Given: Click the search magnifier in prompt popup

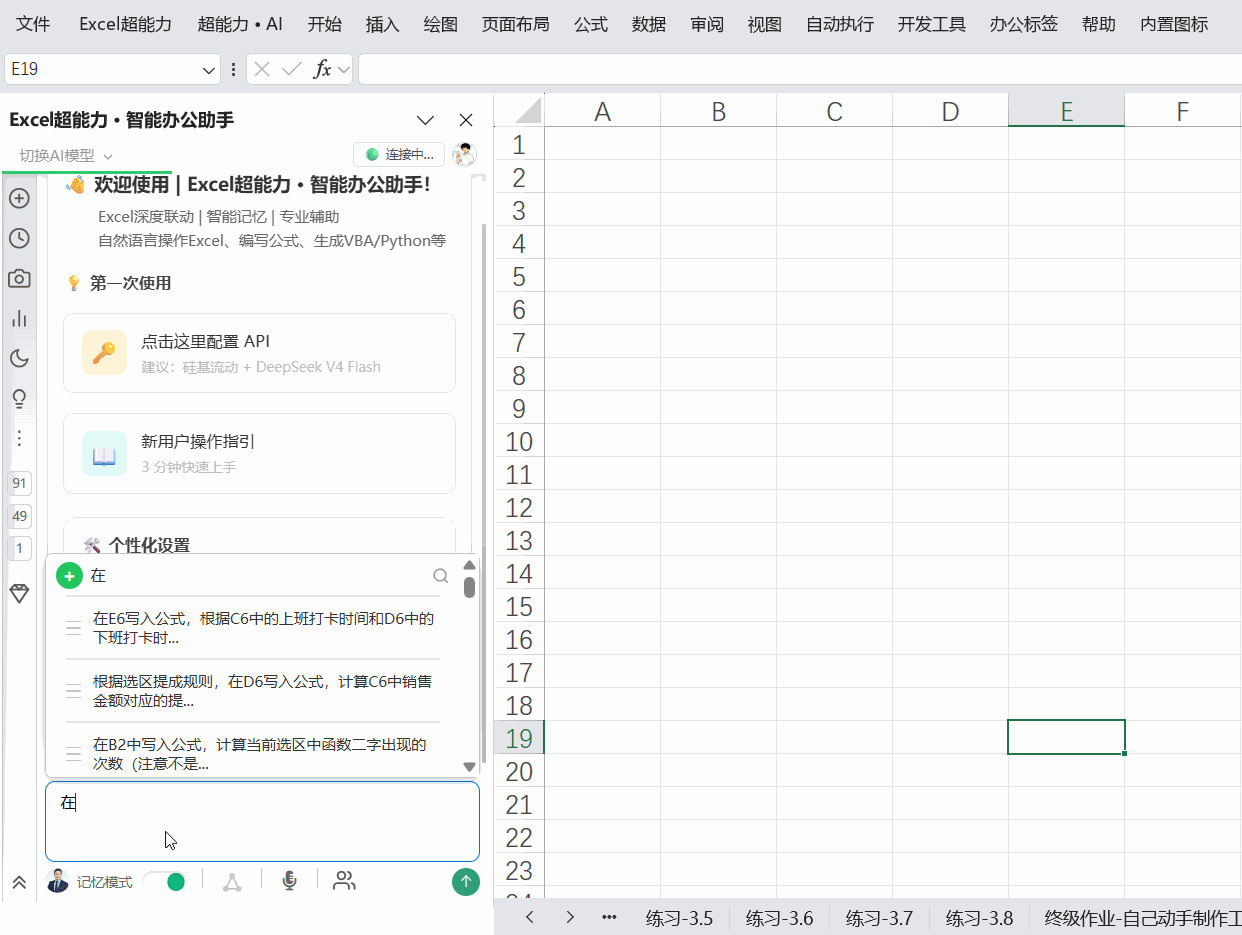Looking at the screenshot, I should click(x=440, y=576).
